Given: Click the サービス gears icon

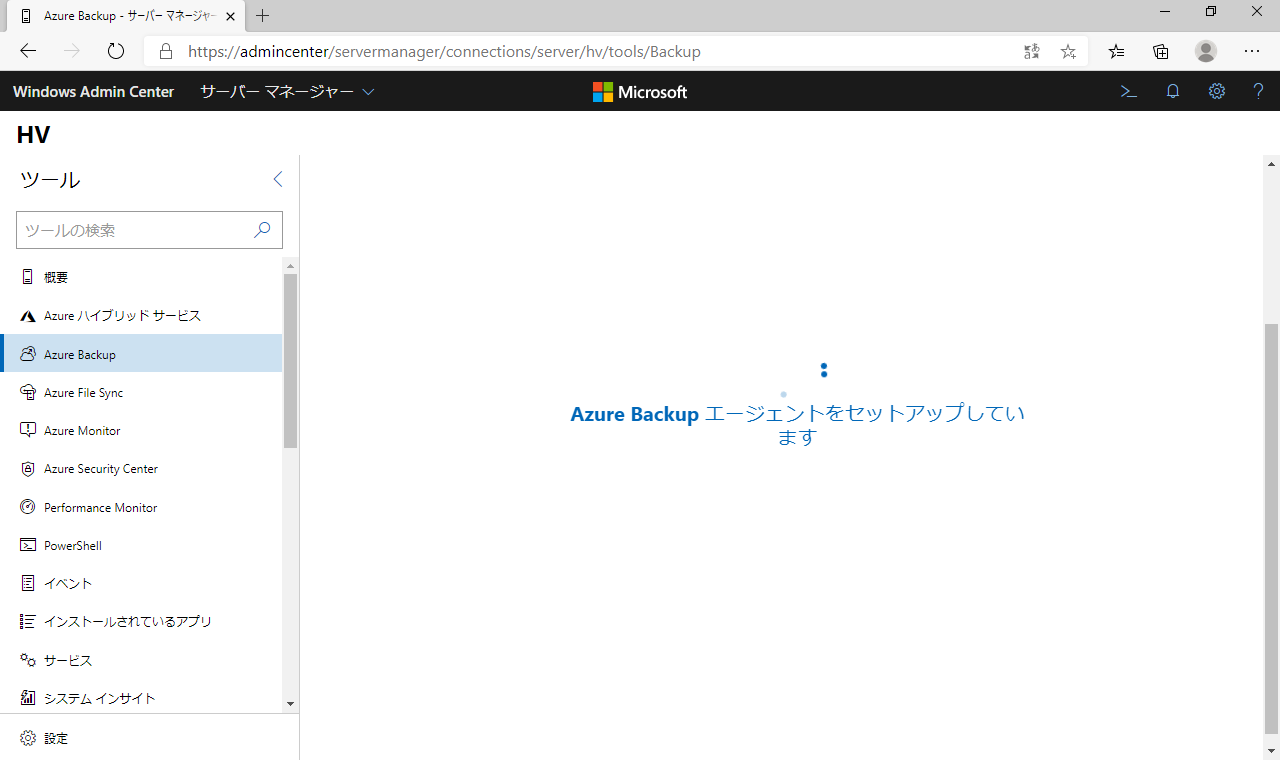Looking at the screenshot, I should pyautogui.click(x=27, y=660).
